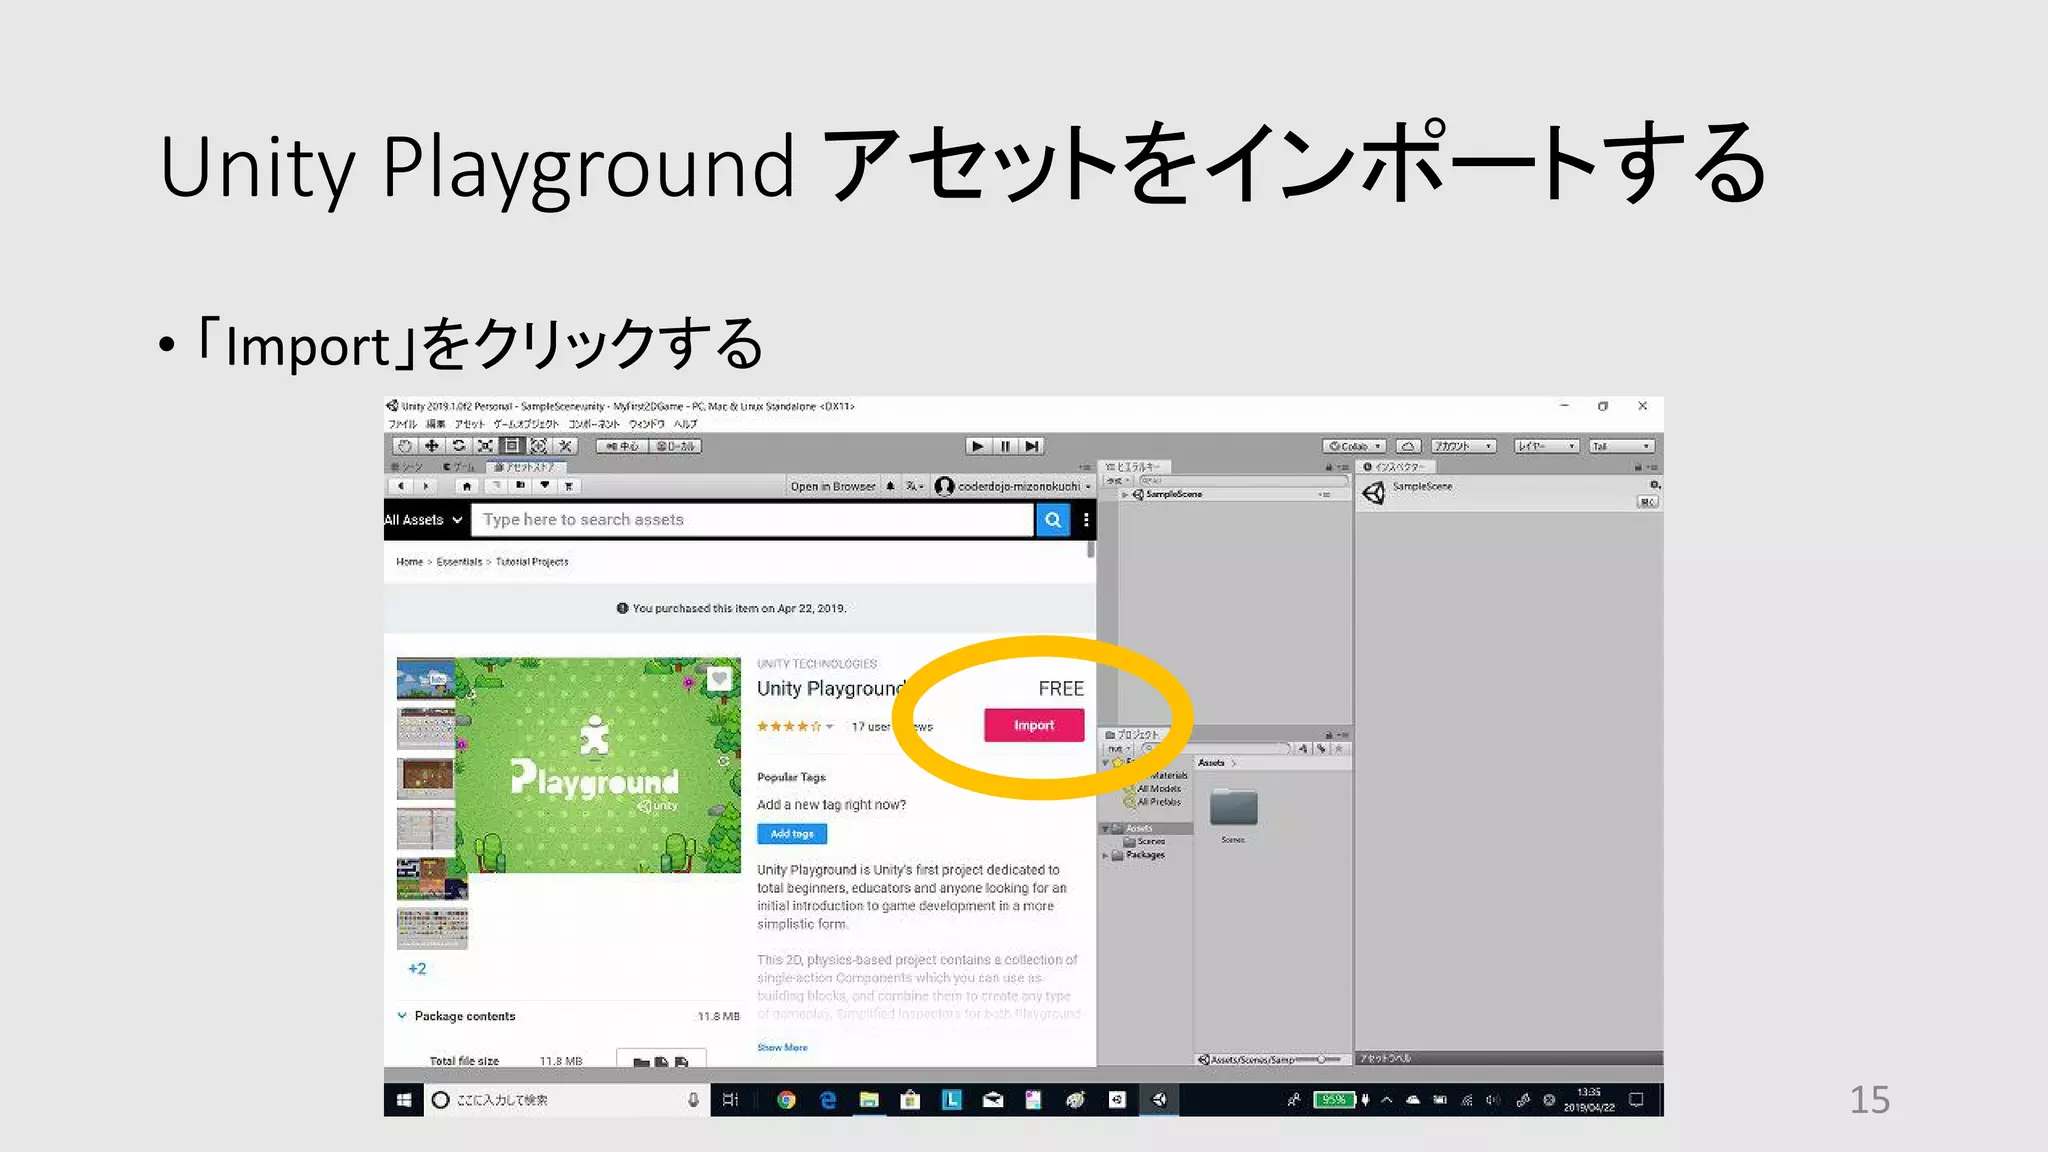
Task: Select the custom editor tools wrench icon
Action: click(x=565, y=446)
